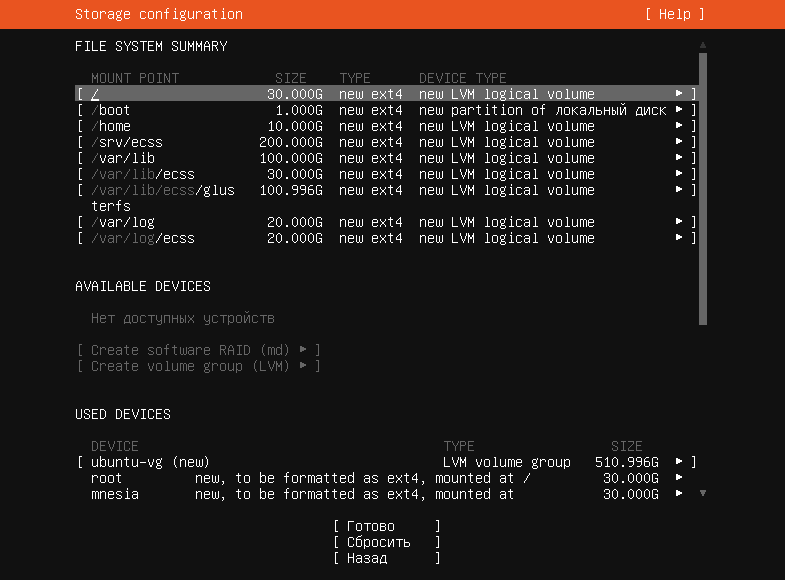Expand arrow for the / root mount
This screenshot has height=580, width=785.
click(679, 94)
